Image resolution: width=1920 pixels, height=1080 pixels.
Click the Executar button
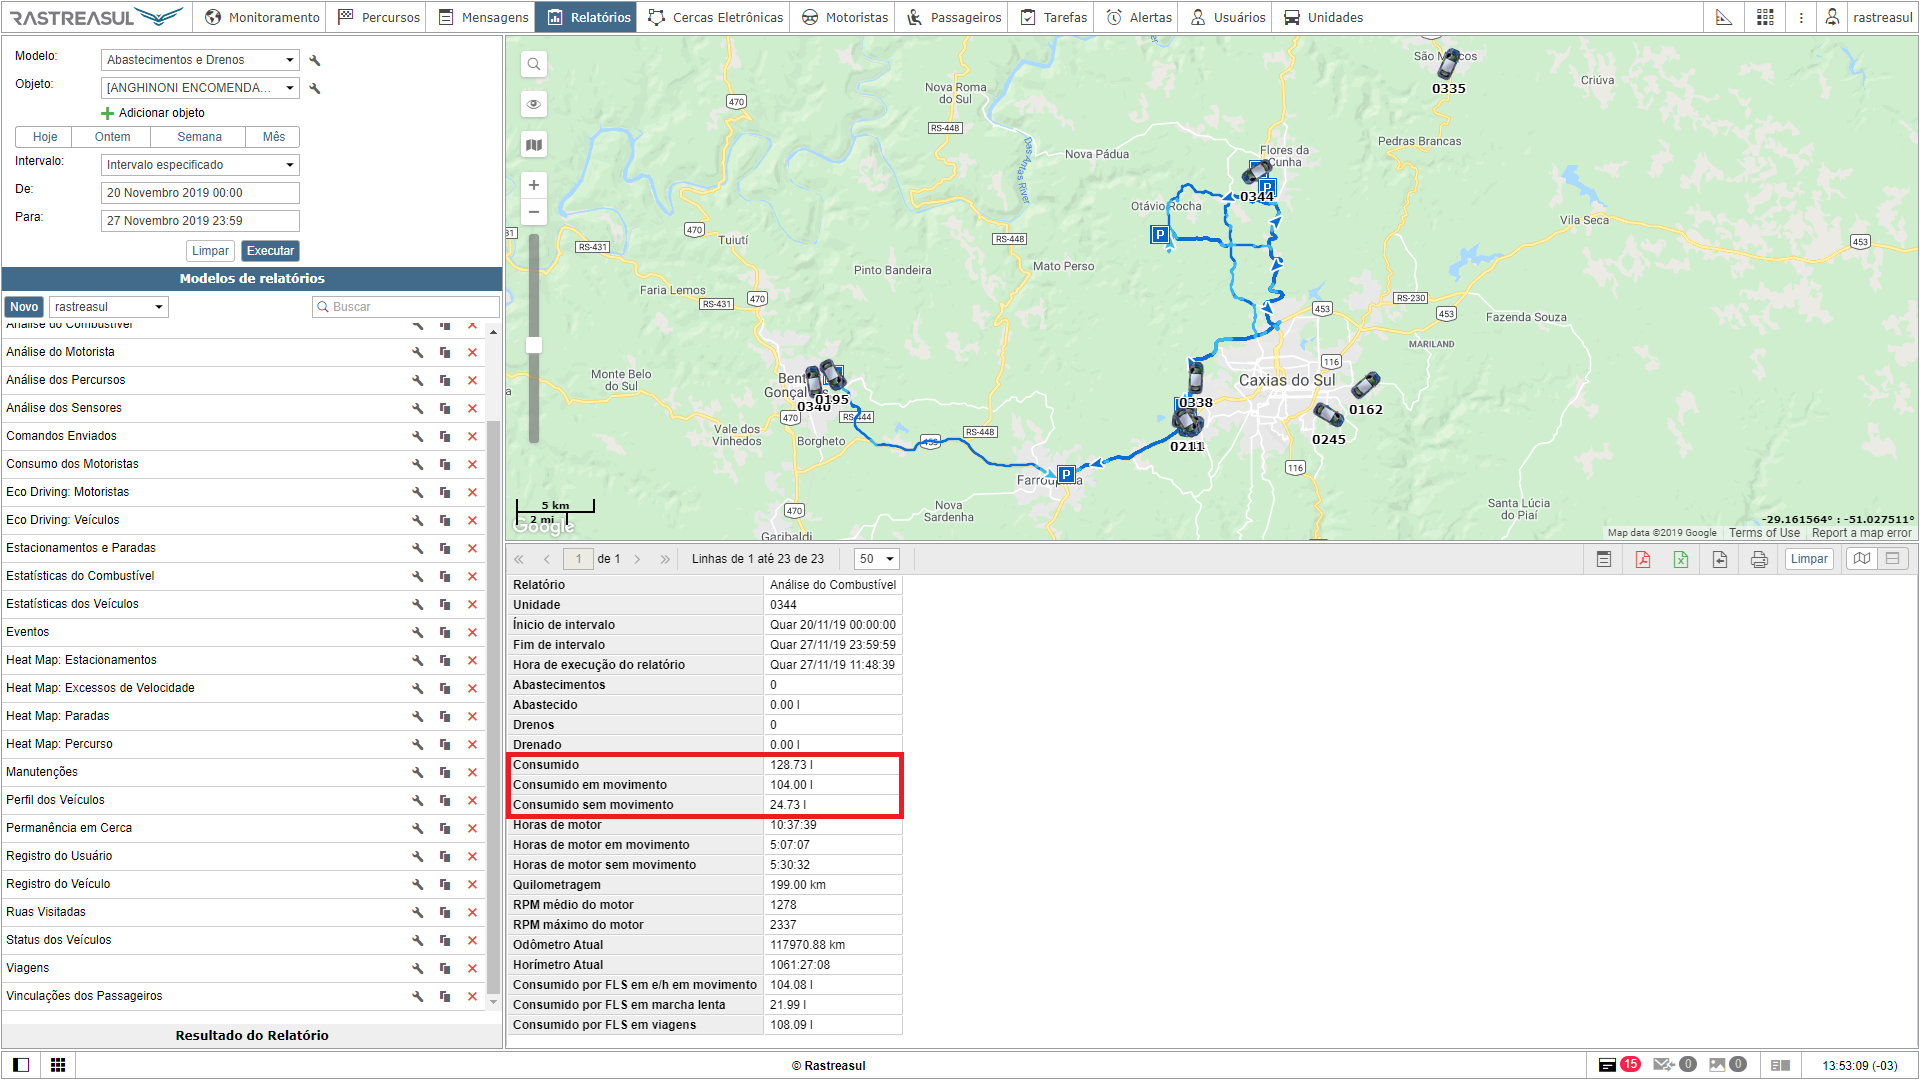coord(270,251)
